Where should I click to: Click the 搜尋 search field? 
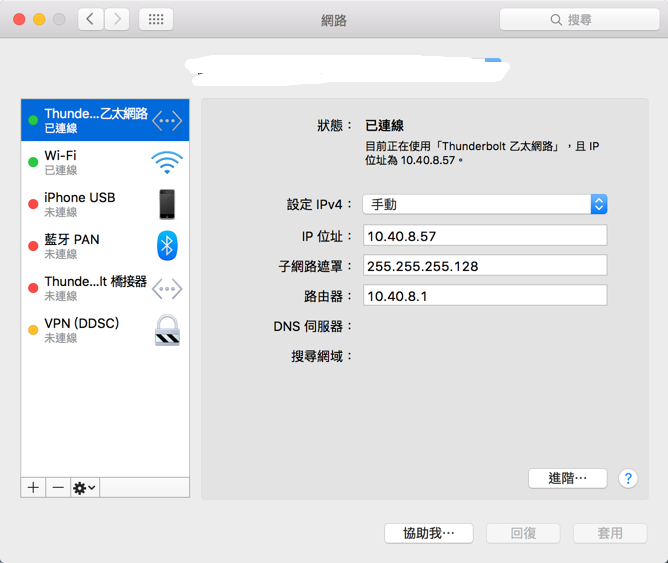[x=579, y=20]
